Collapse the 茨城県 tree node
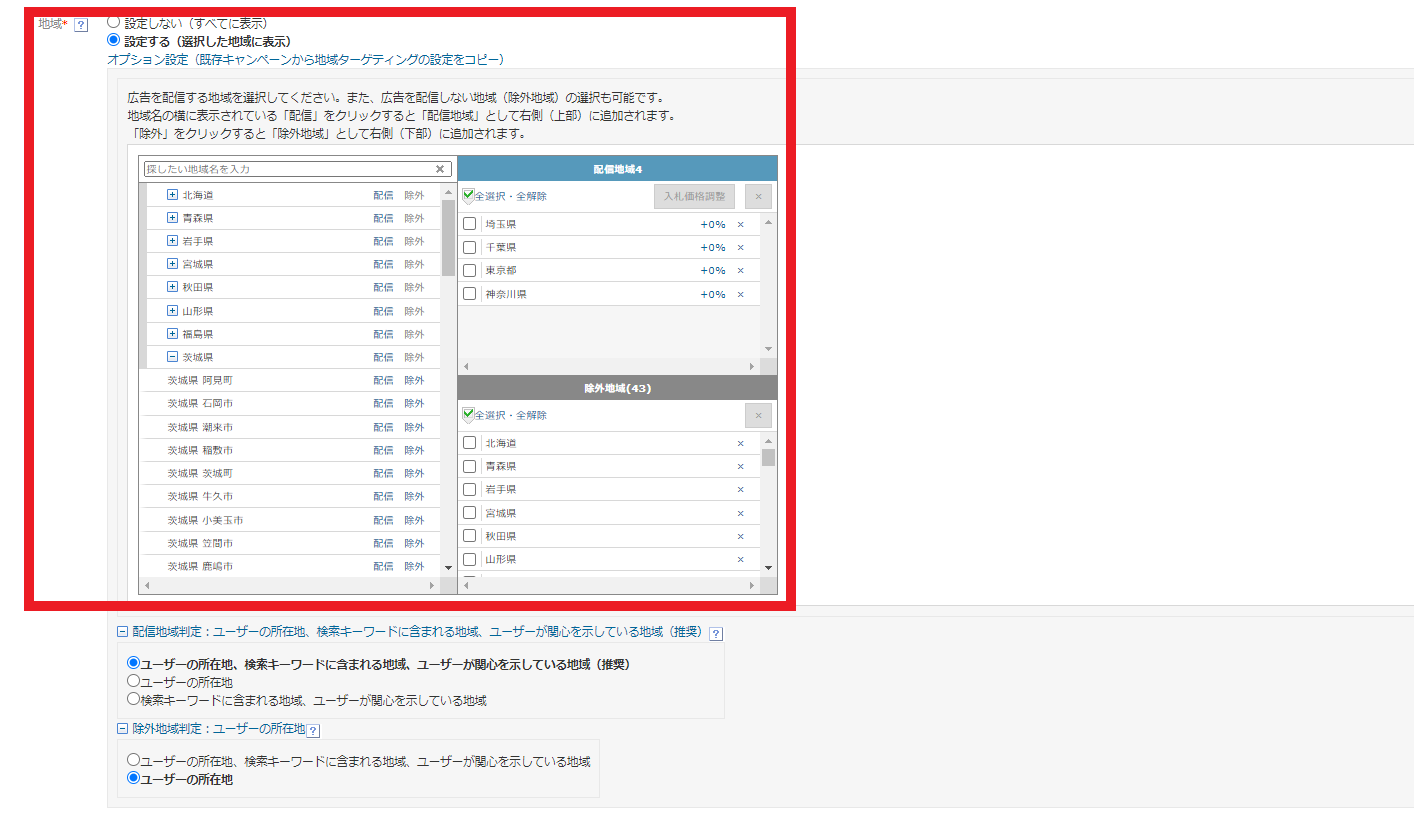 point(172,357)
